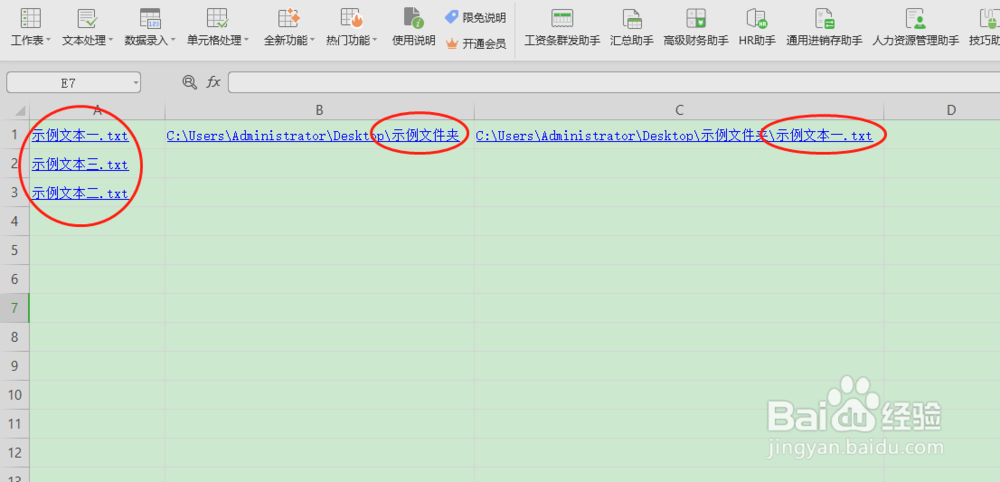This screenshot has width=1000, height=482.
Task: Open the 示例文本三.txt hyperlink in A2
Action: [x=80, y=164]
